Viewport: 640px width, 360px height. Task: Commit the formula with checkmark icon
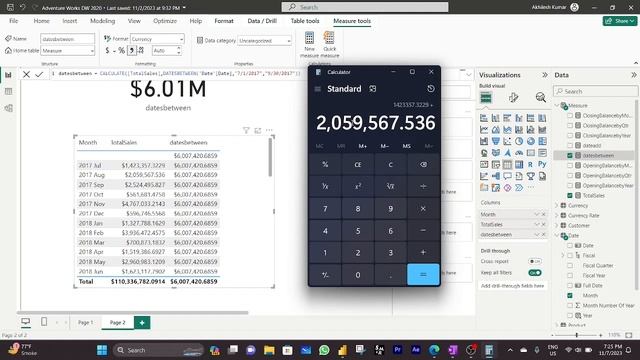39,74
